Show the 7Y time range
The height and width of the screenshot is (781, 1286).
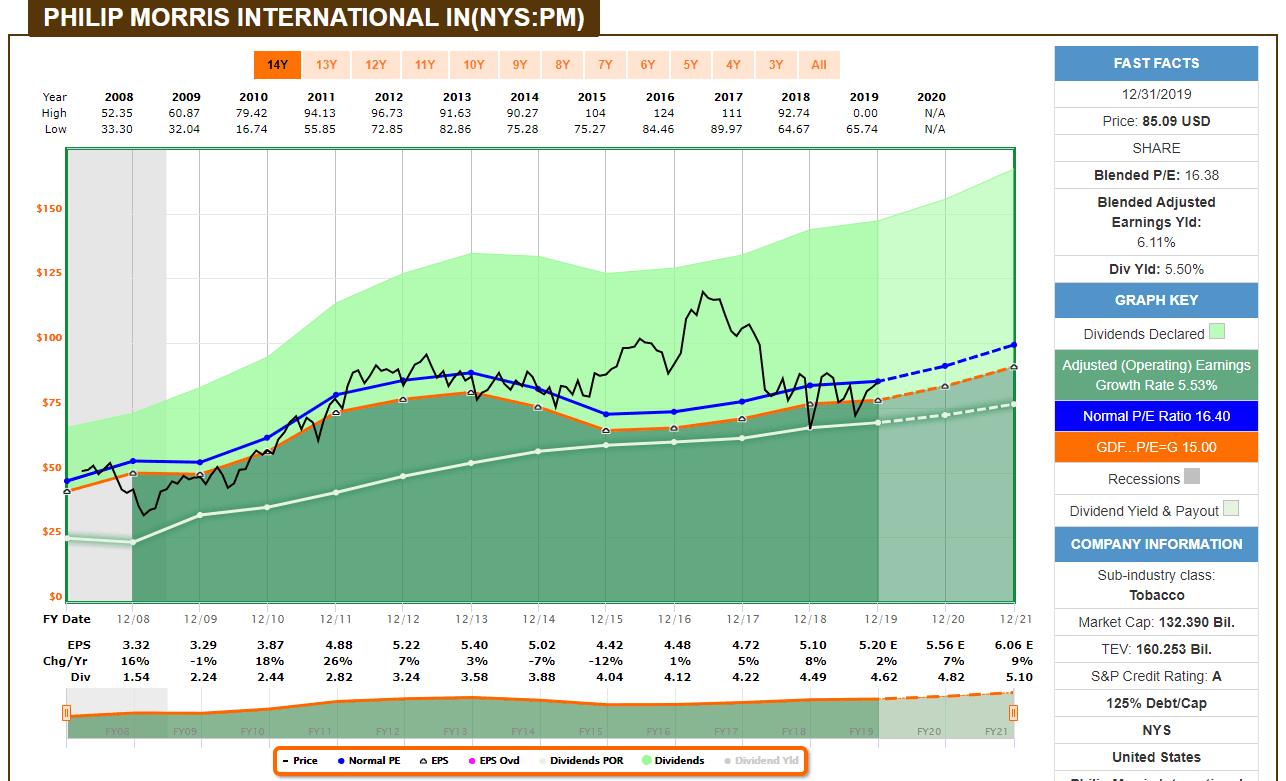(605, 65)
